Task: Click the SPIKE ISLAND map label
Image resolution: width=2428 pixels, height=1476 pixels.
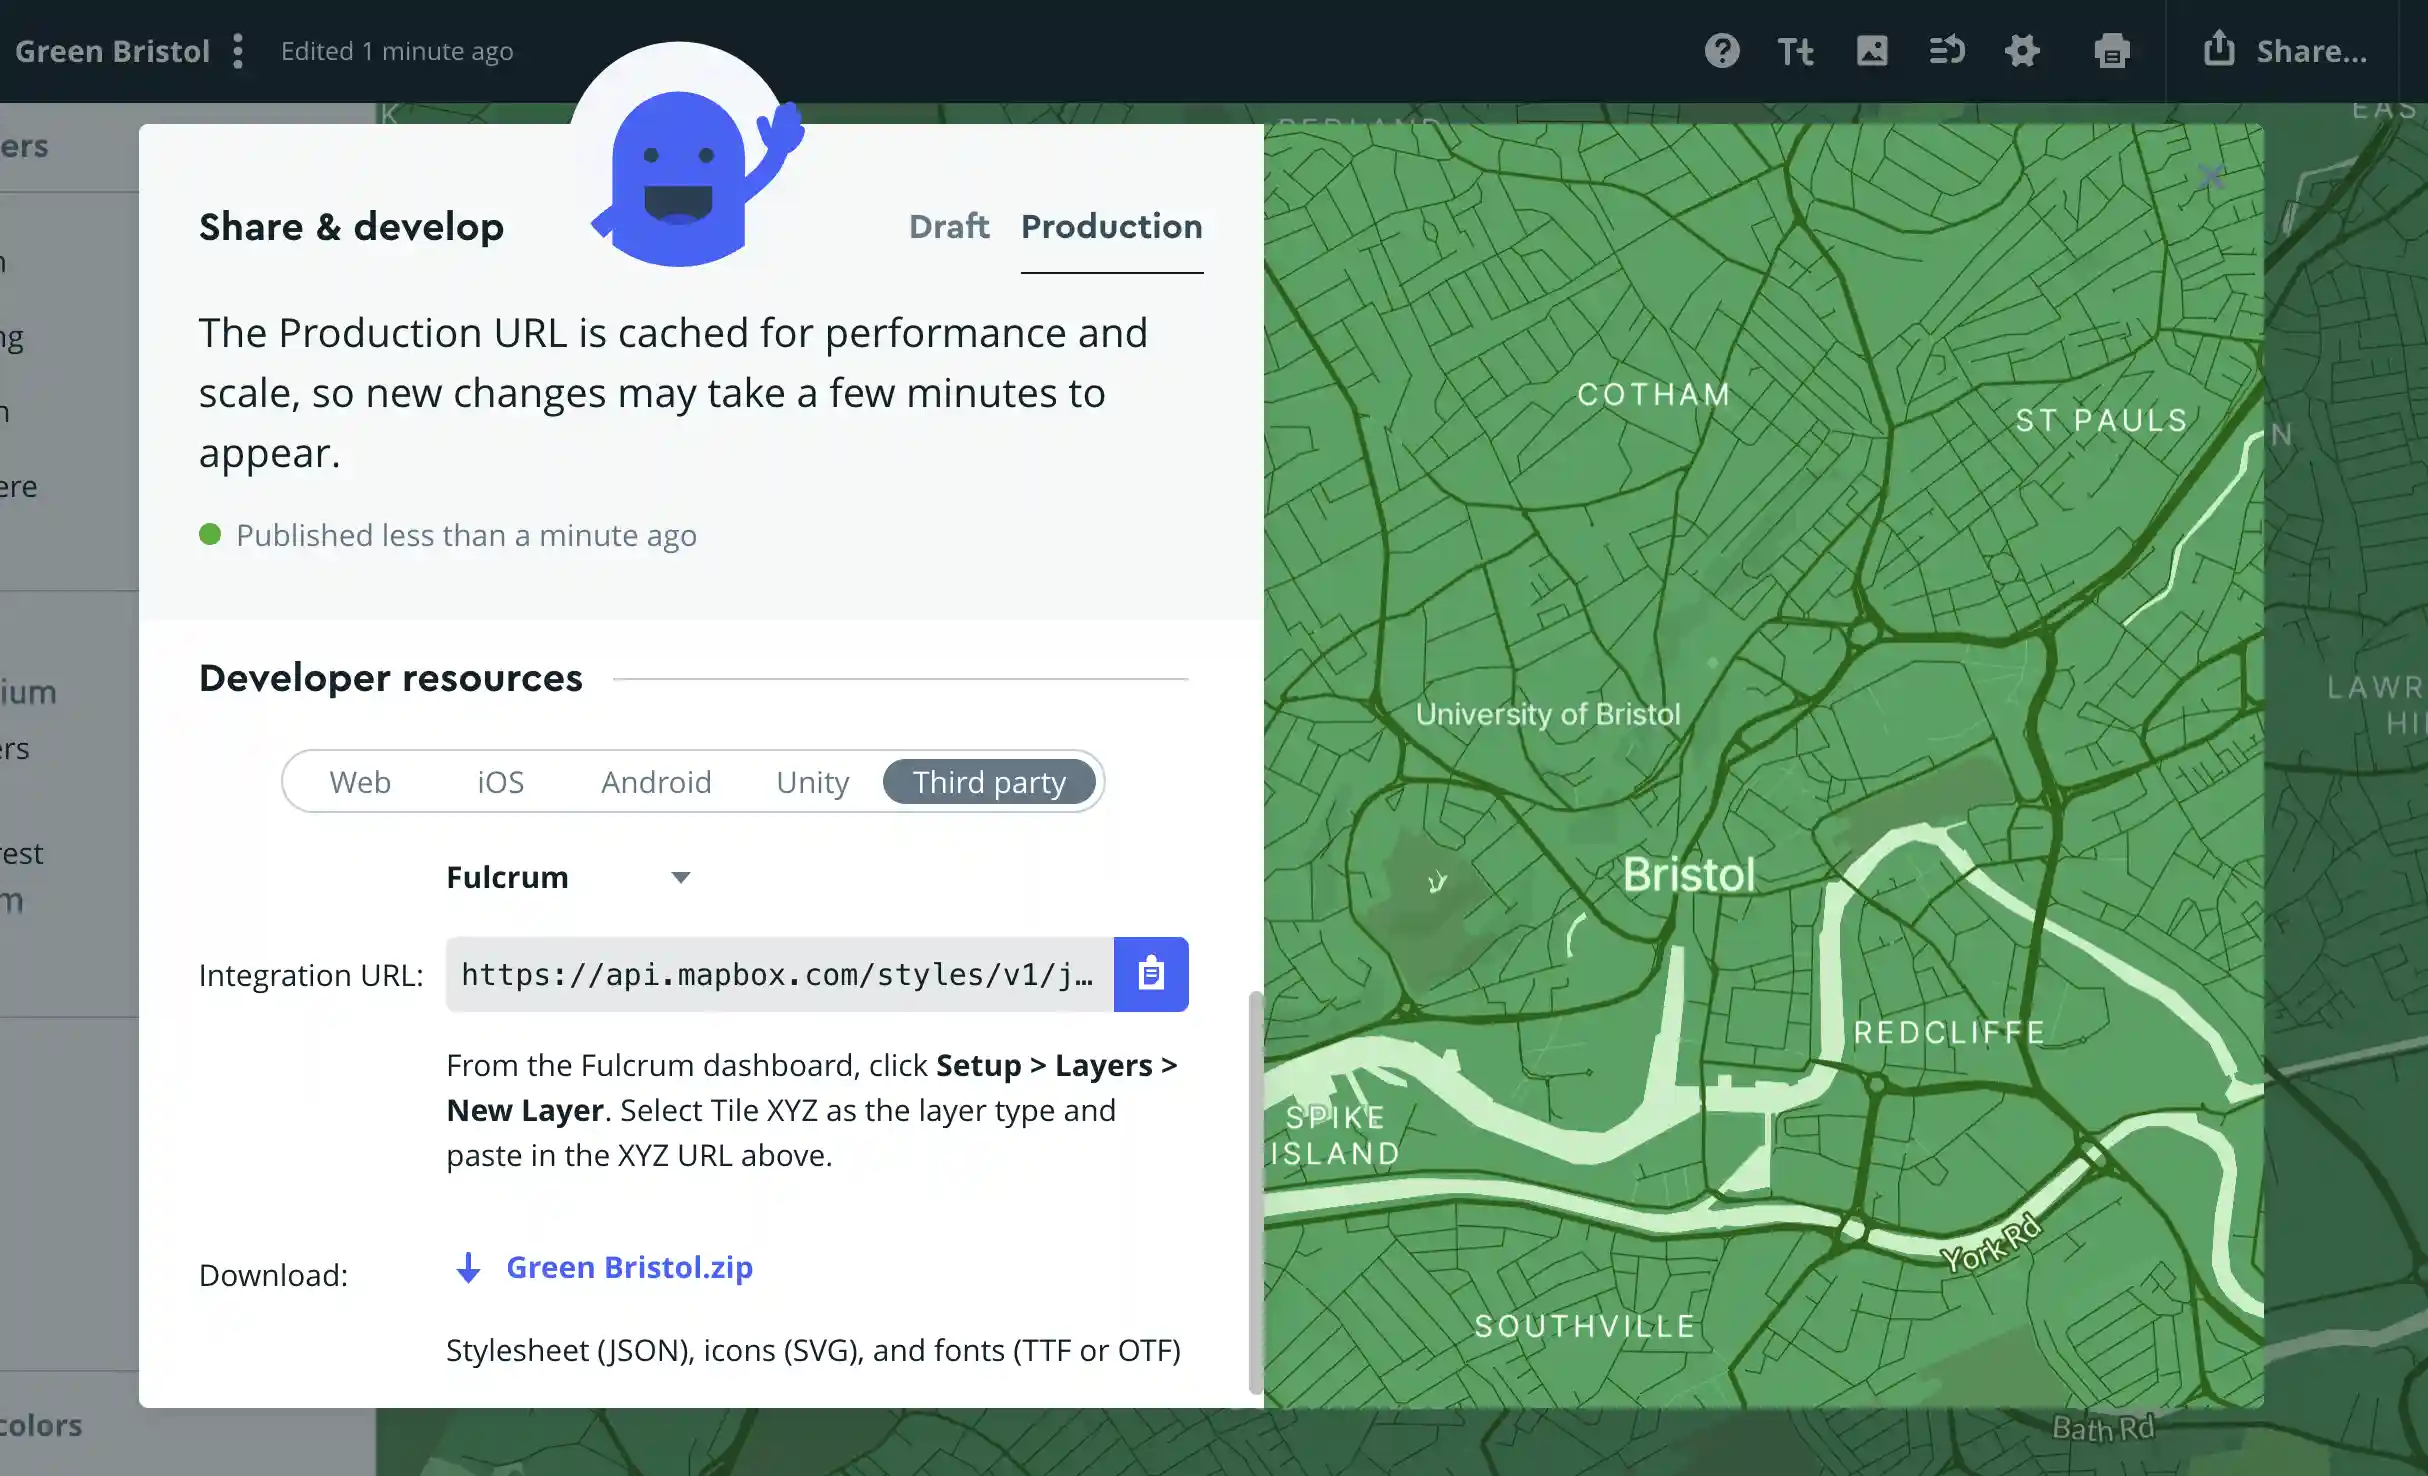Action: 1335,1135
